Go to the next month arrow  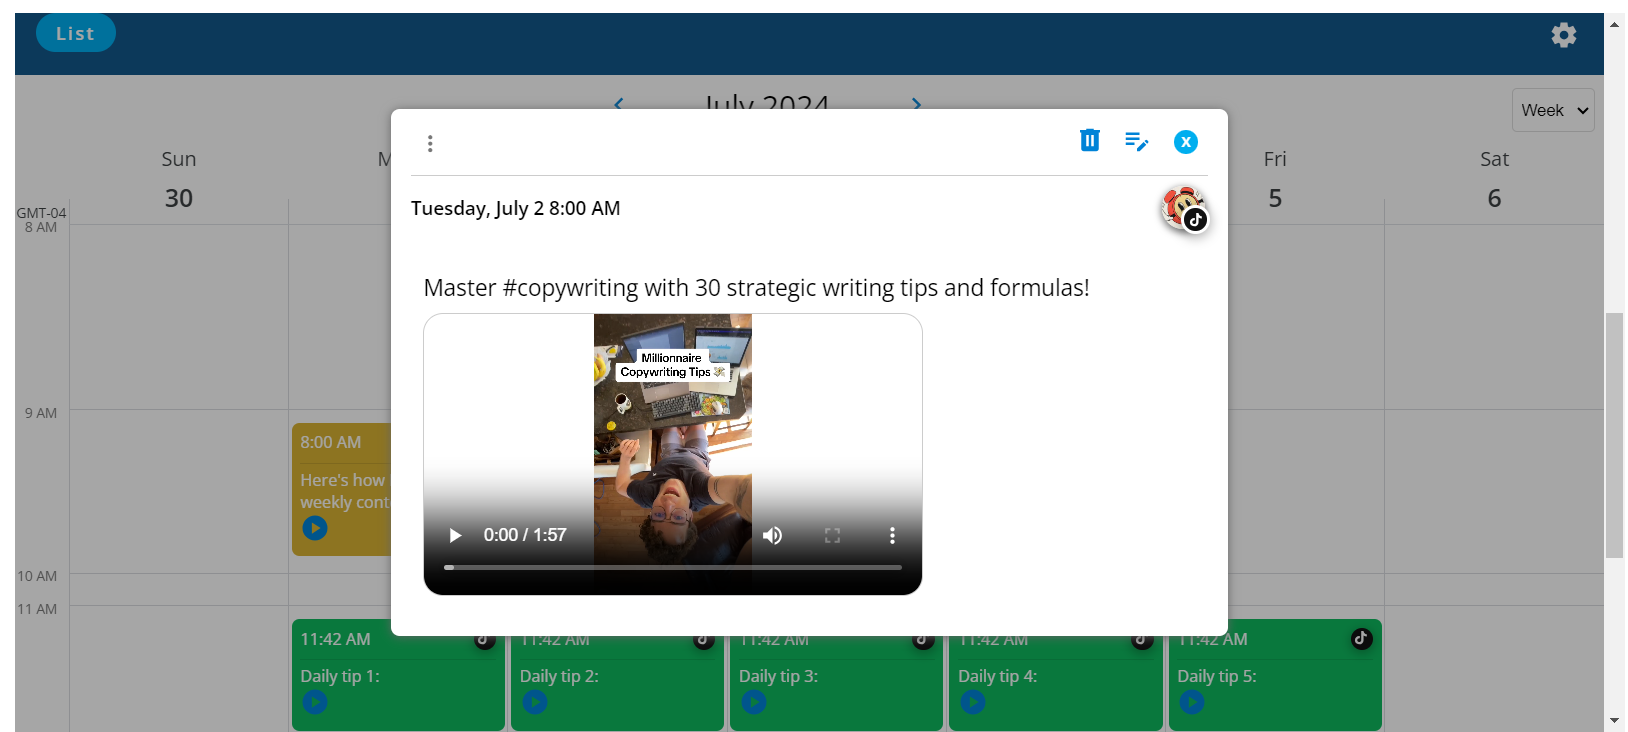click(916, 102)
